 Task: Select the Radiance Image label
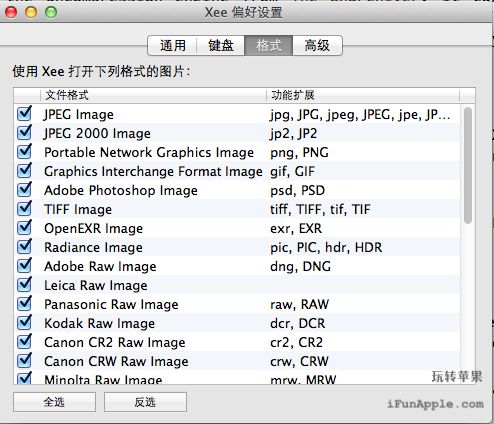(93, 248)
